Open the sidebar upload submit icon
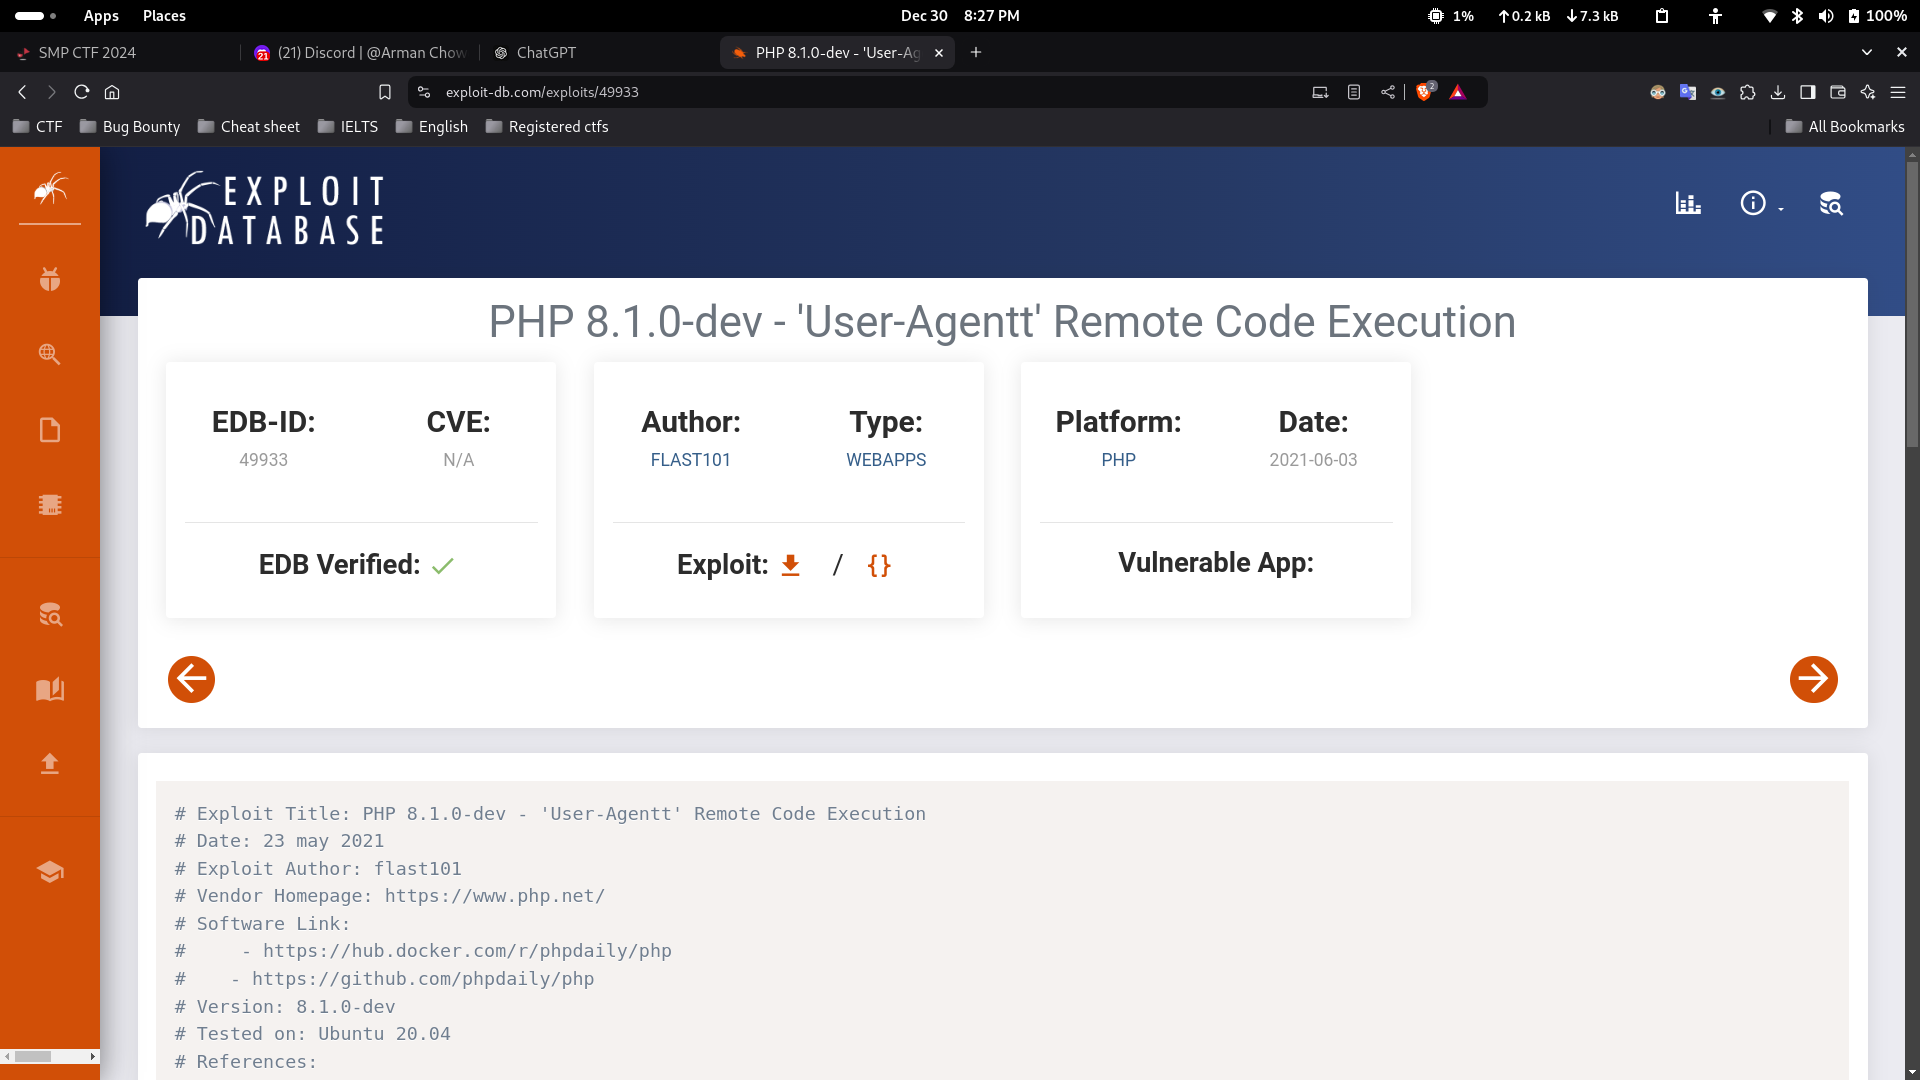This screenshot has height=1080, width=1920. (x=50, y=764)
